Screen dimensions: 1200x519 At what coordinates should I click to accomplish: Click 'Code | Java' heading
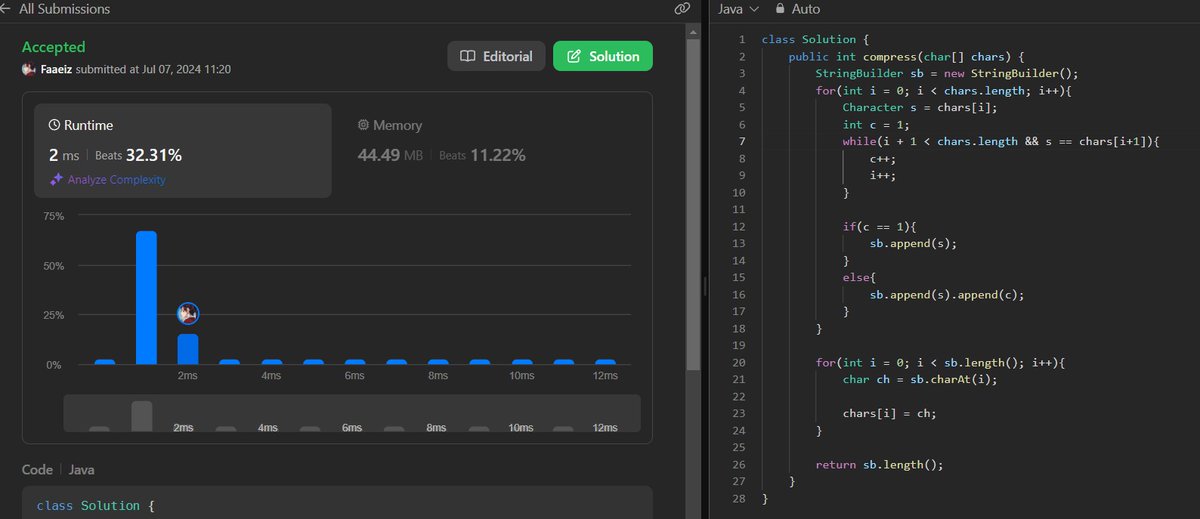point(58,469)
